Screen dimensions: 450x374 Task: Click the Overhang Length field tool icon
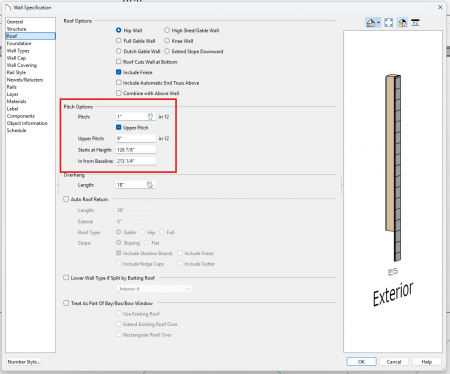coord(150,184)
